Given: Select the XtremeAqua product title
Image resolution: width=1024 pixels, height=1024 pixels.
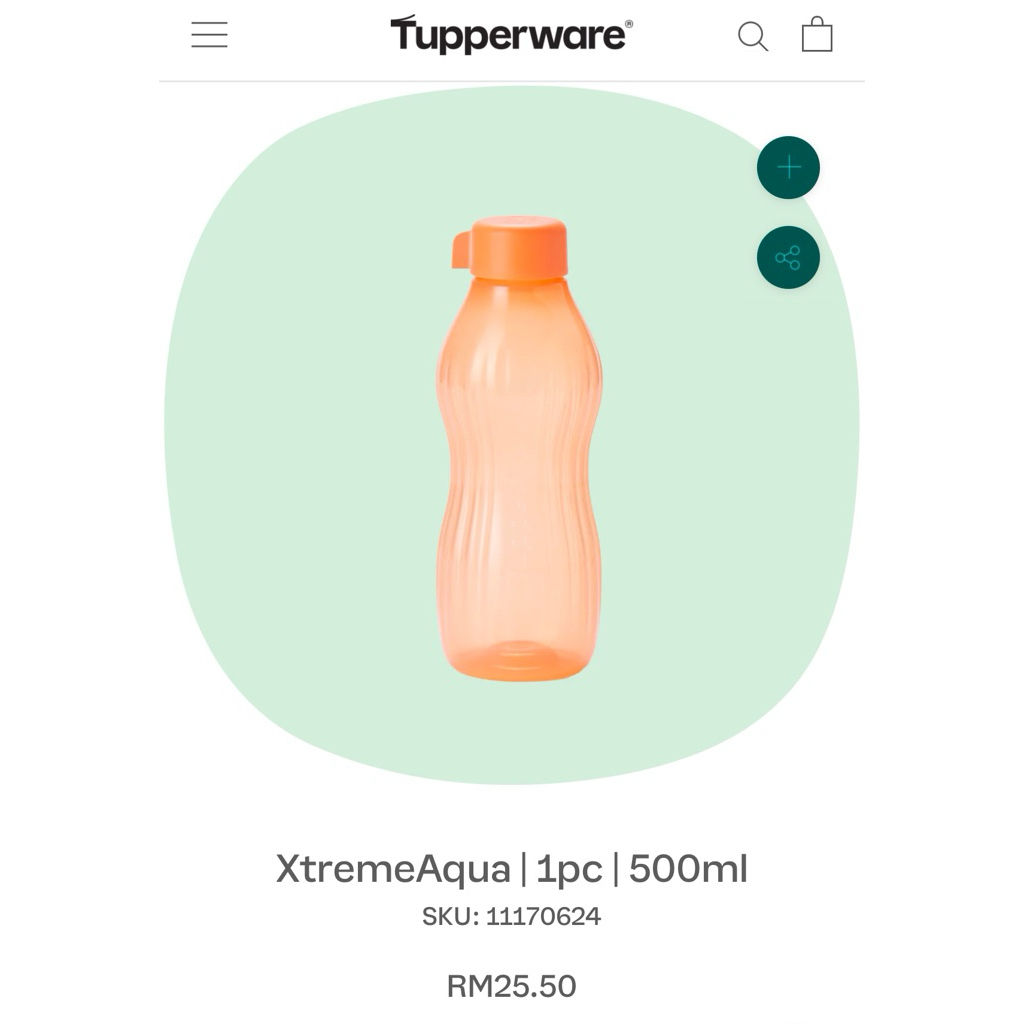Looking at the screenshot, I should pyautogui.click(x=511, y=869).
